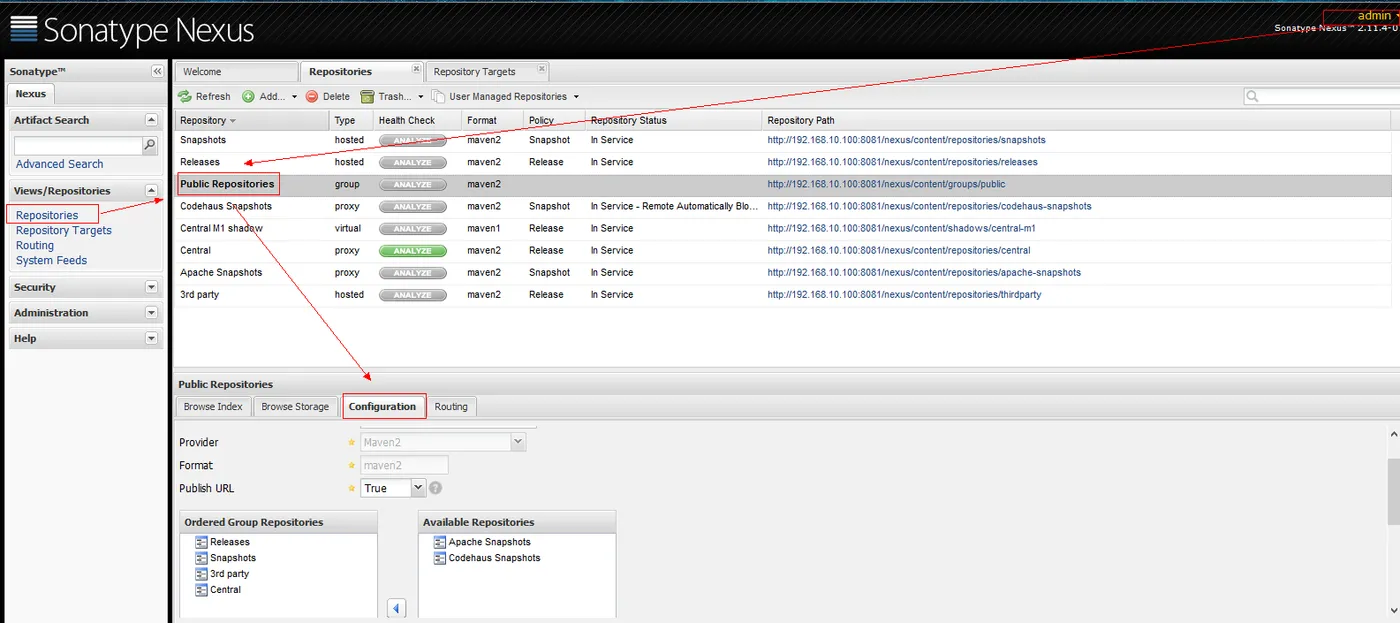Switch to the Welcome tab

coord(235,72)
